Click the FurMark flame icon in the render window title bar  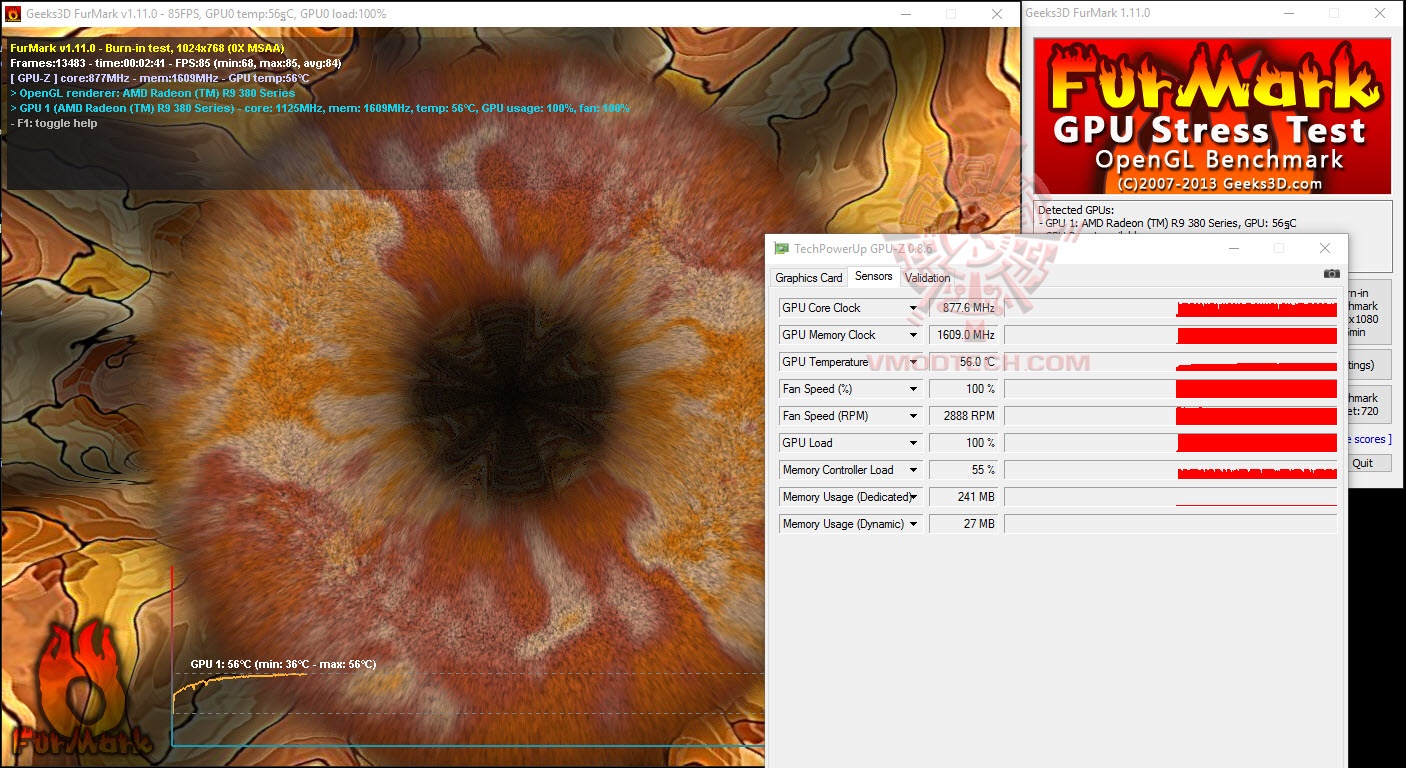[x=12, y=14]
